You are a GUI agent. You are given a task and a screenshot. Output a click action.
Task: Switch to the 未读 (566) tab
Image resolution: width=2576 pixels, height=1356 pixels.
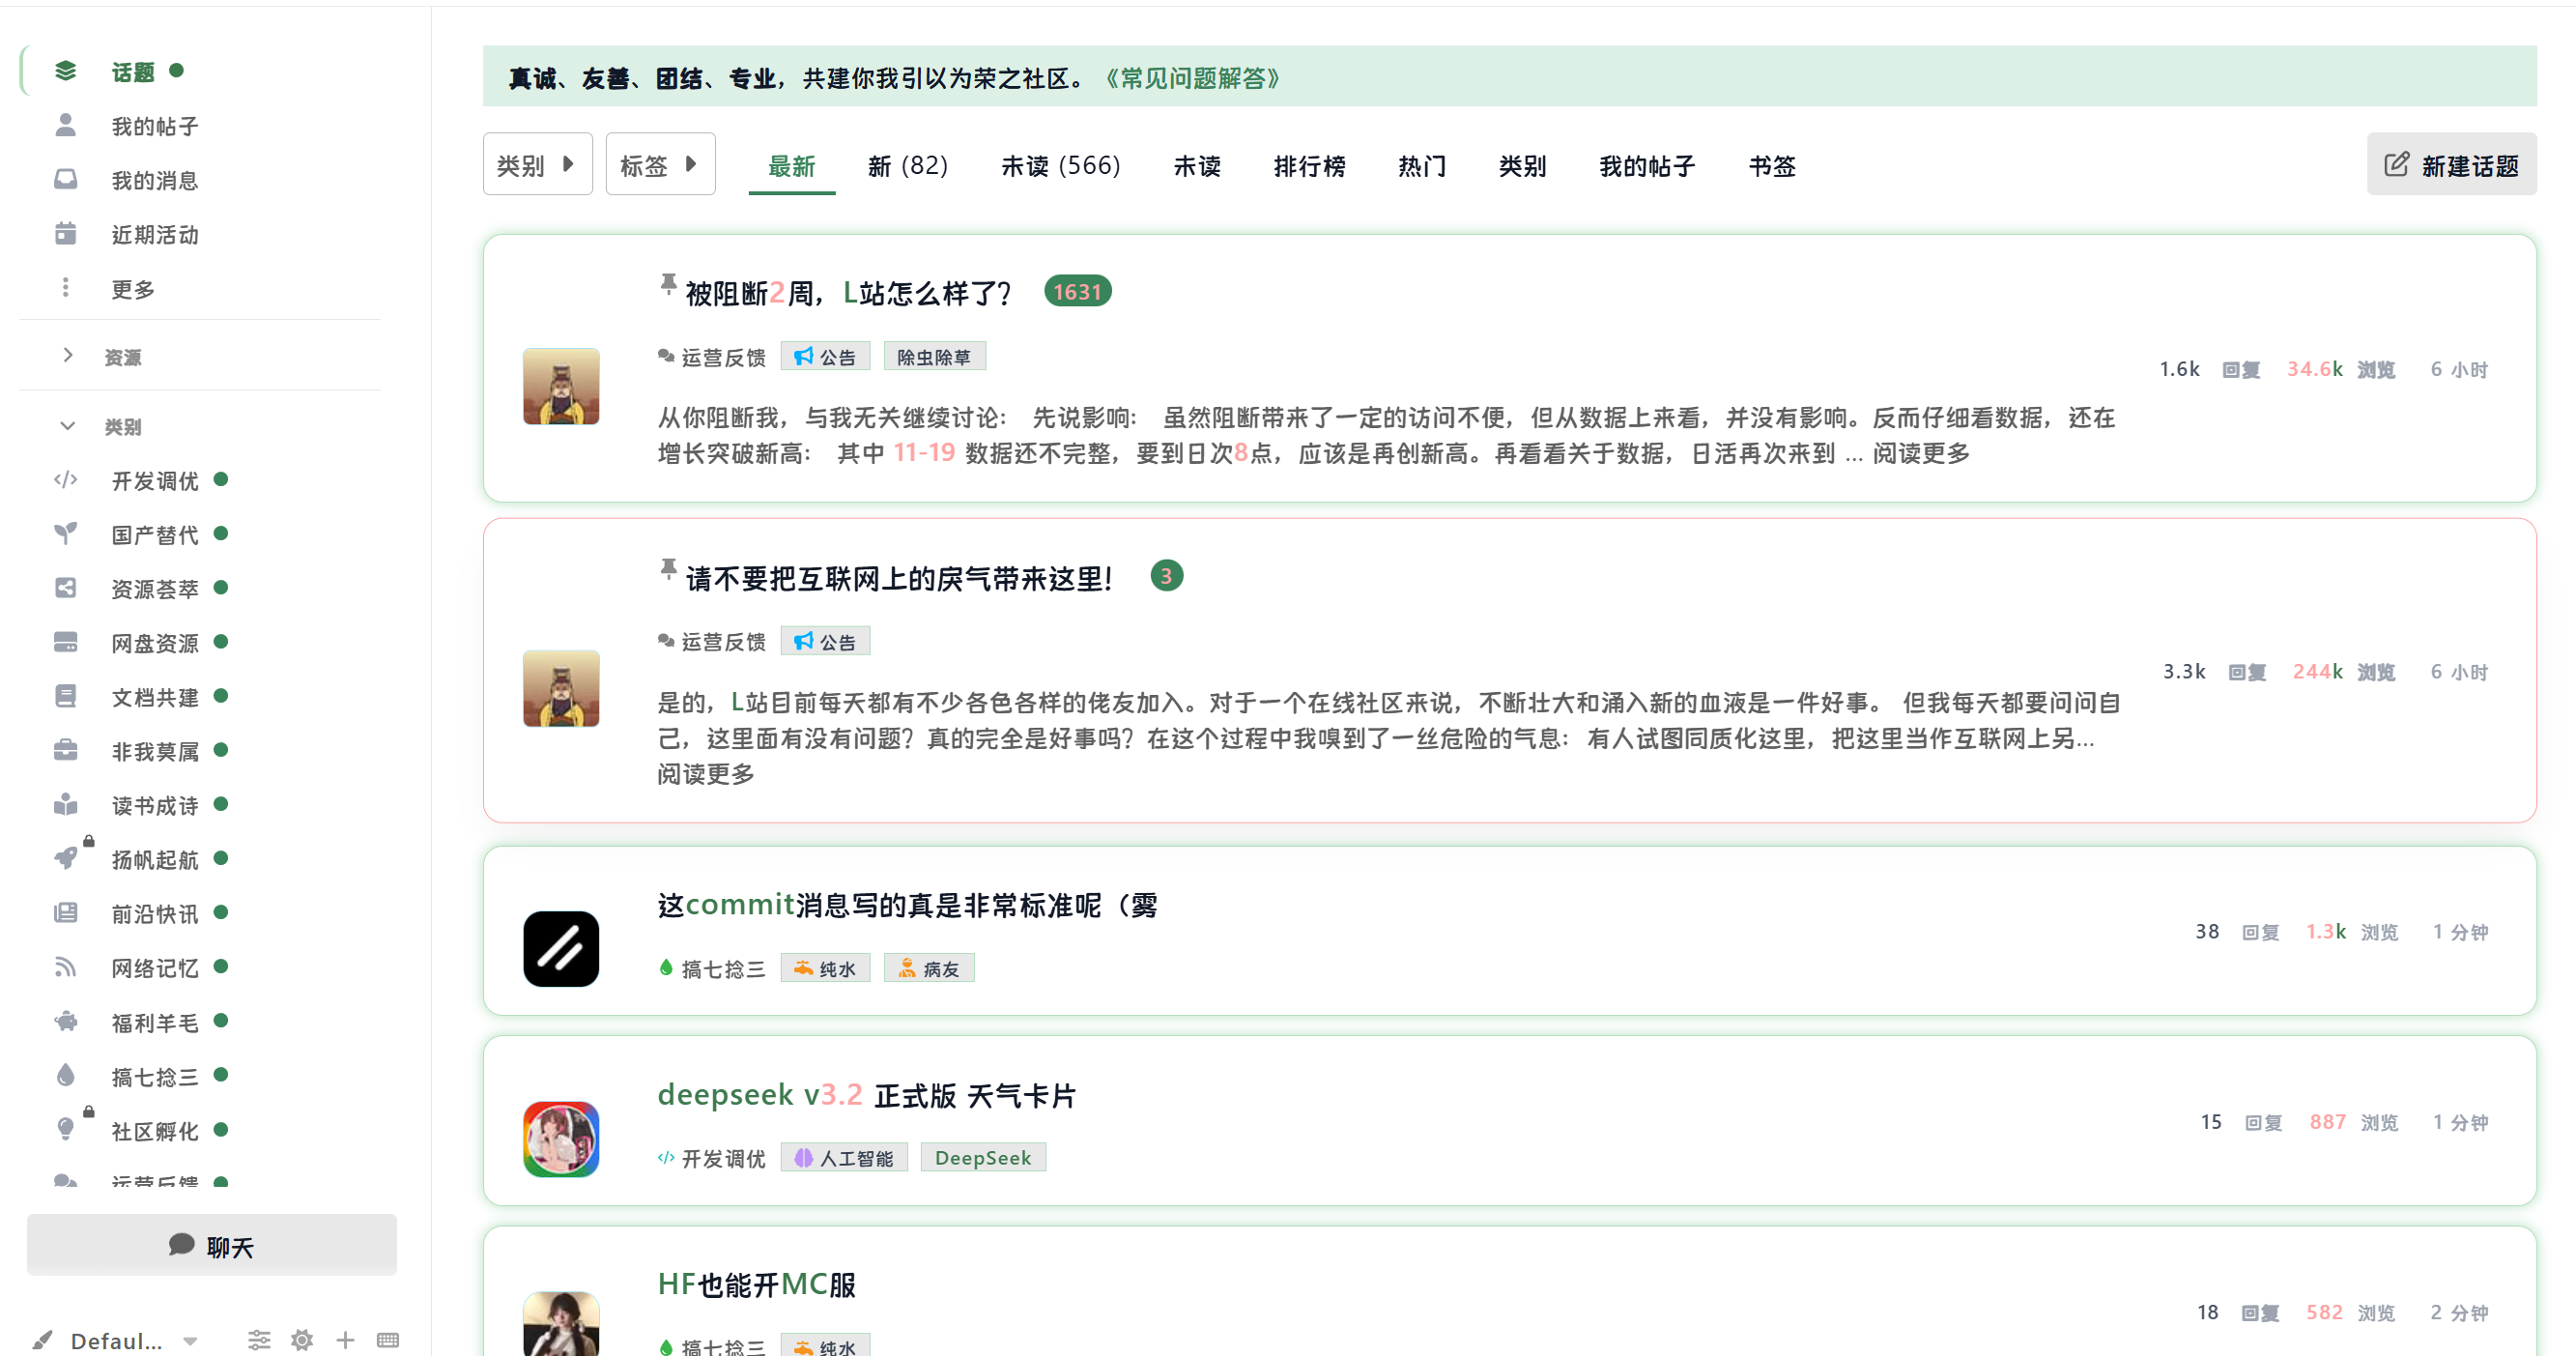[1060, 166]
